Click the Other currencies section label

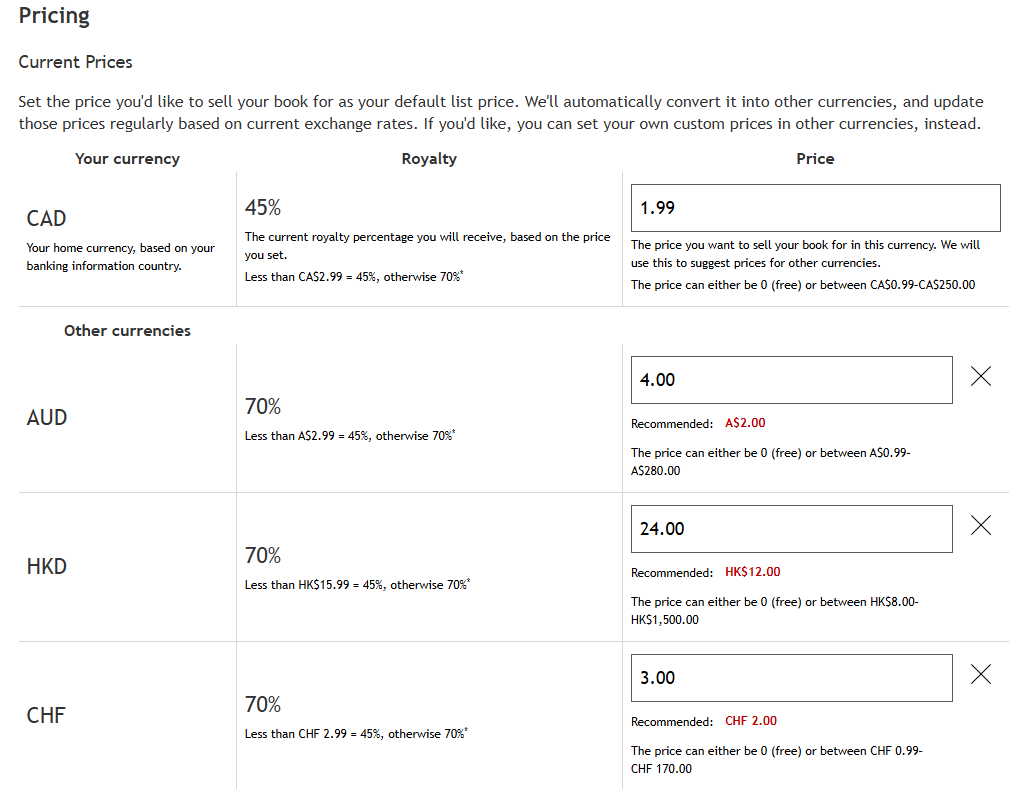127,331
